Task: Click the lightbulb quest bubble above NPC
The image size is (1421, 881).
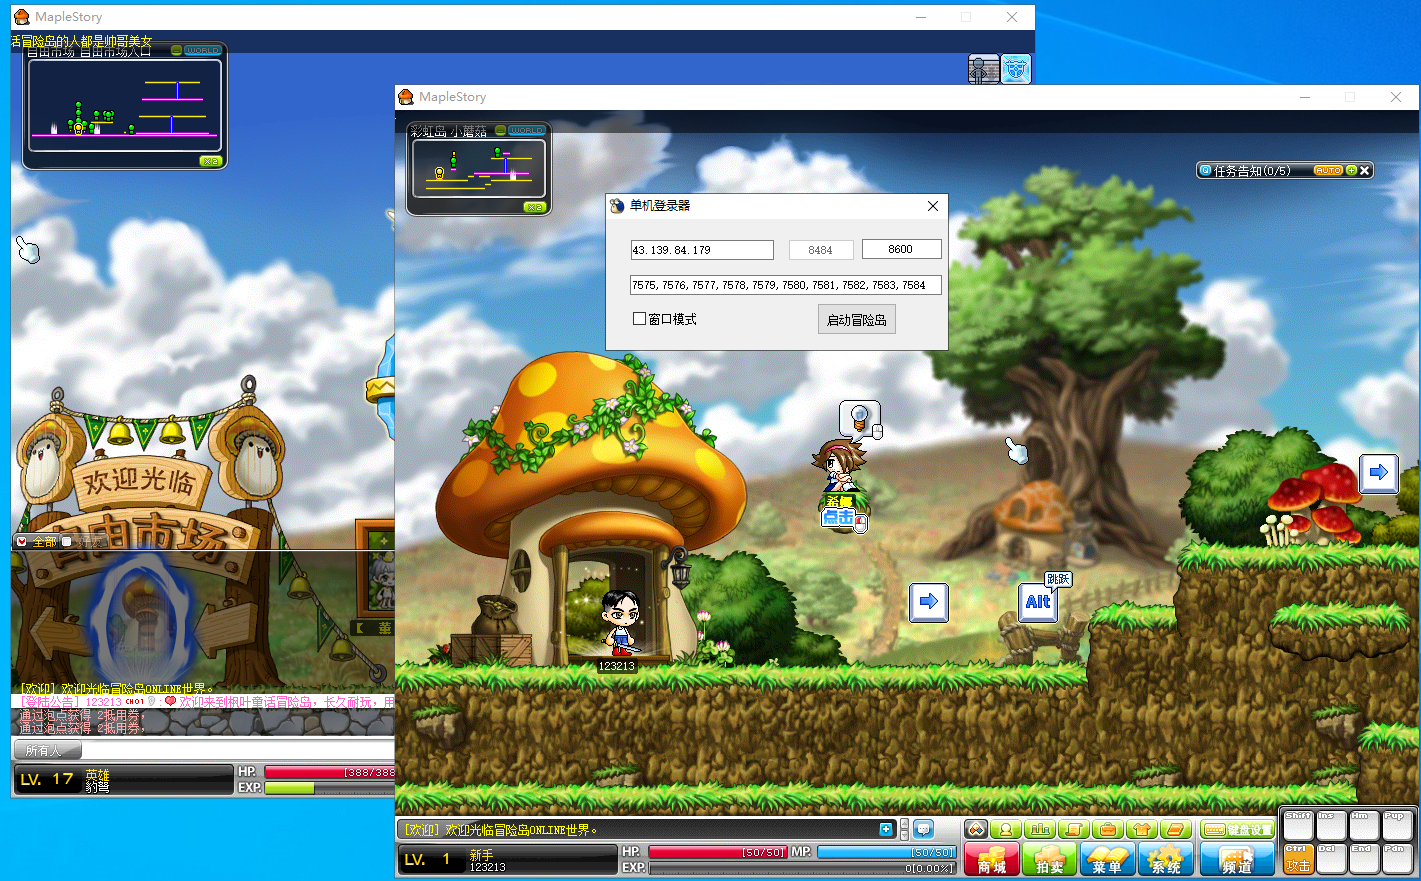Action: [x=858, y=419]
